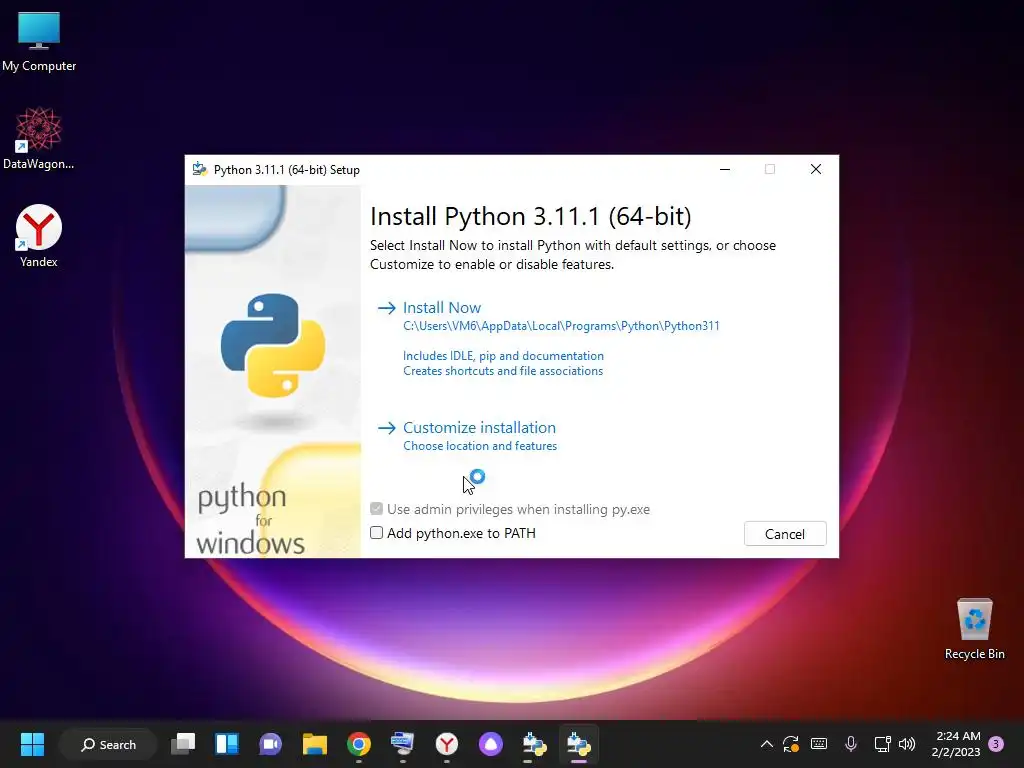The width and height of the screenshot is (1024, 768).
Task: Click the install path C:\Users\VM6\AppData text
Action: click(561, 326)
